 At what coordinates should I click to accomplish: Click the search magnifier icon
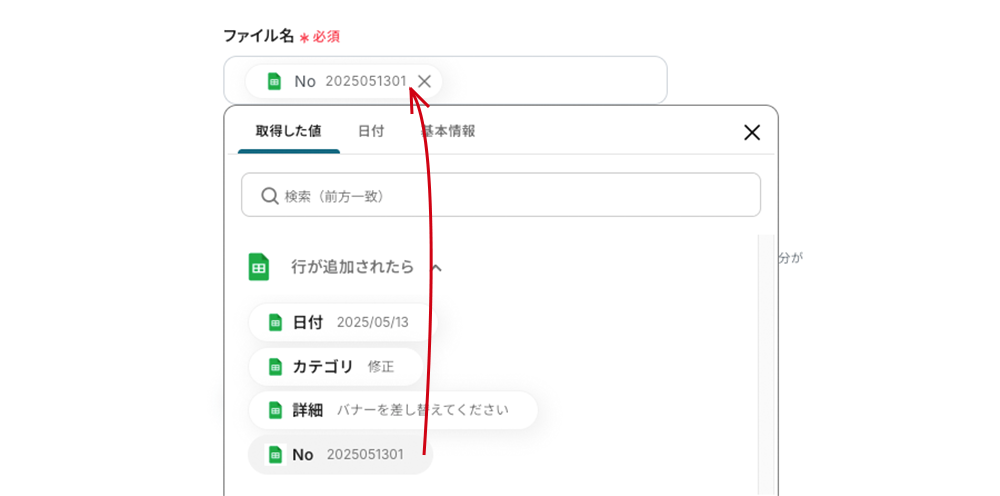pos(269,196)
